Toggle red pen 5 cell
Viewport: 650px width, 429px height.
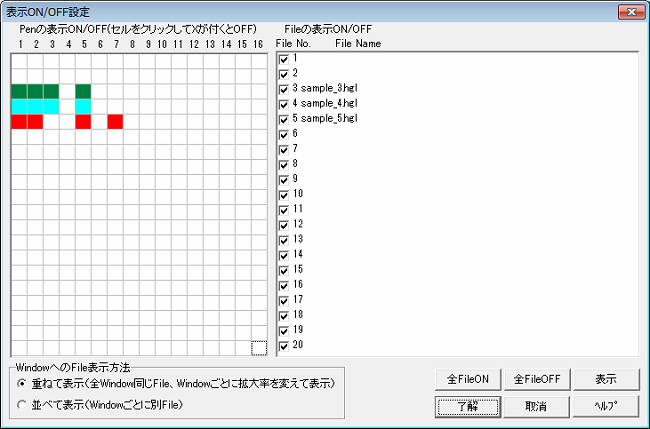pos(83,122)
